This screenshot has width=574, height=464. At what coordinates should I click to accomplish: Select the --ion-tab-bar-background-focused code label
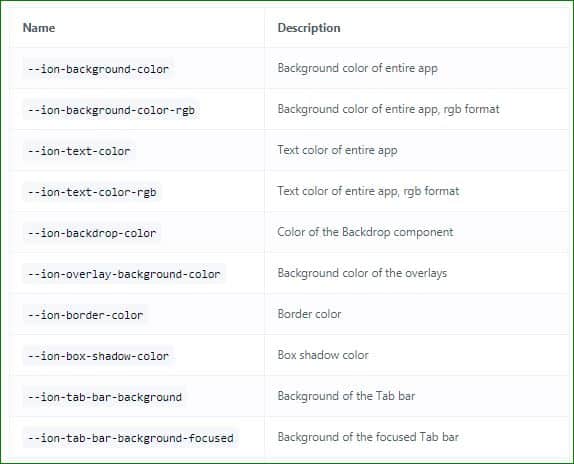pos(131,438)
